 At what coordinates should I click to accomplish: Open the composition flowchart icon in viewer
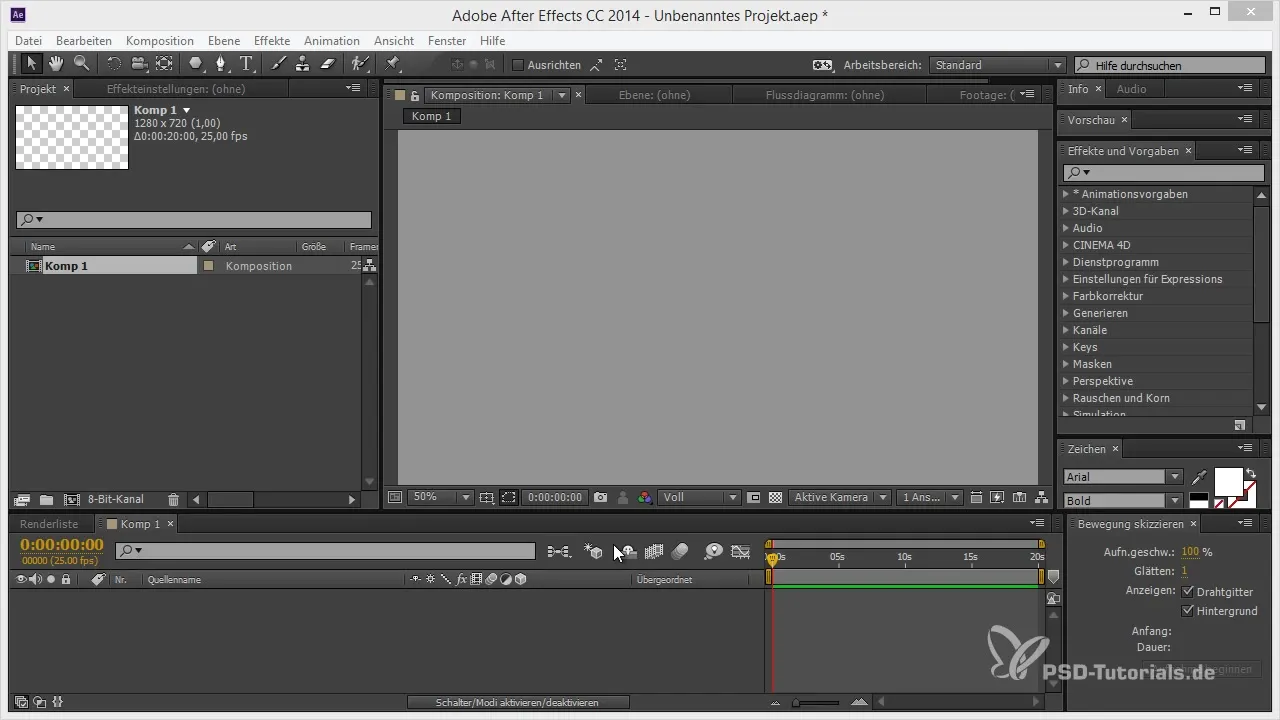tap(1041, 497)
